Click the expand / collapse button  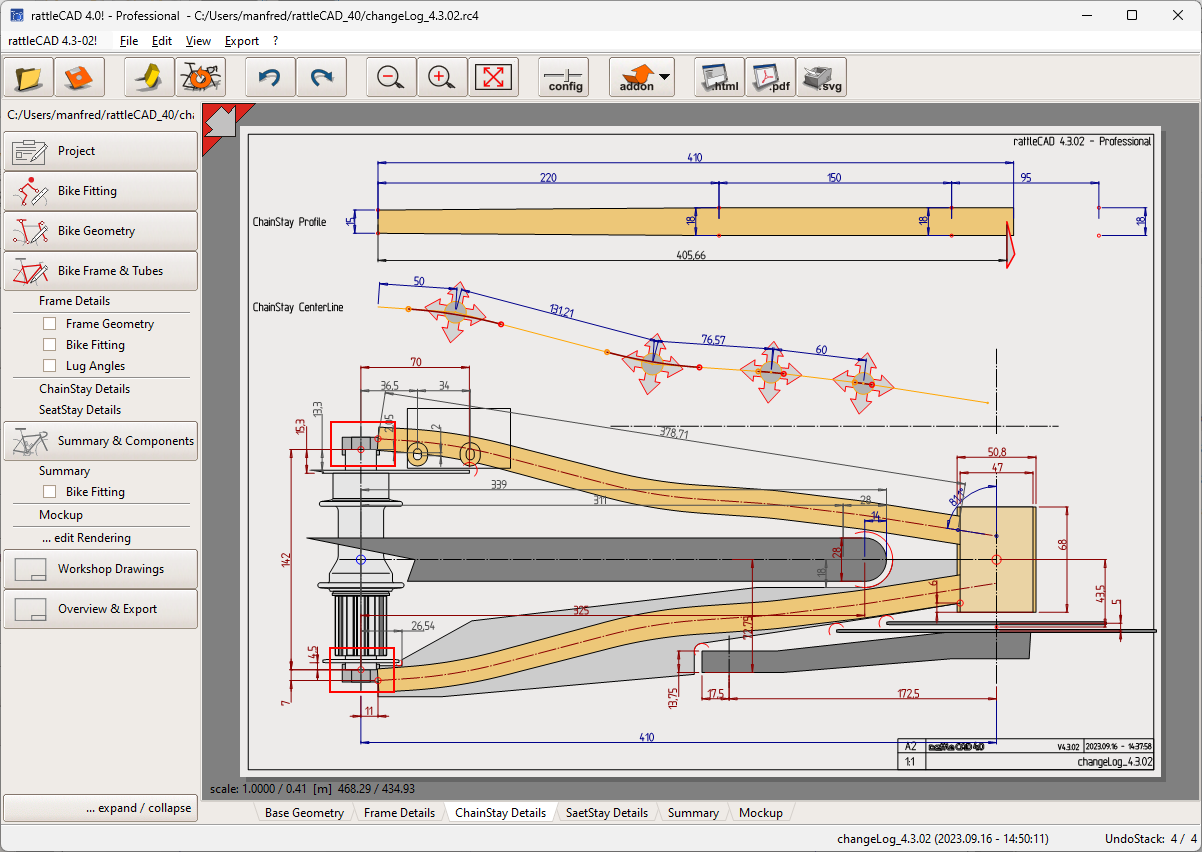tap(100, 808)
